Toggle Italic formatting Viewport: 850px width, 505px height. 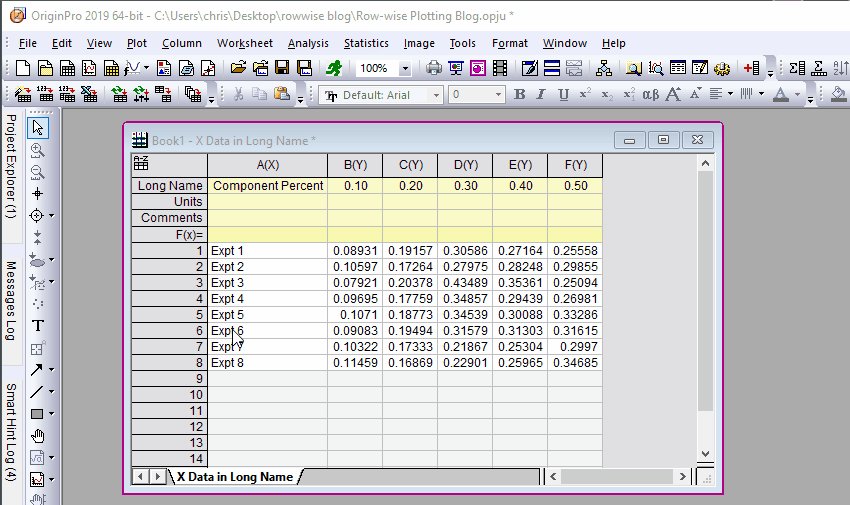540,94
